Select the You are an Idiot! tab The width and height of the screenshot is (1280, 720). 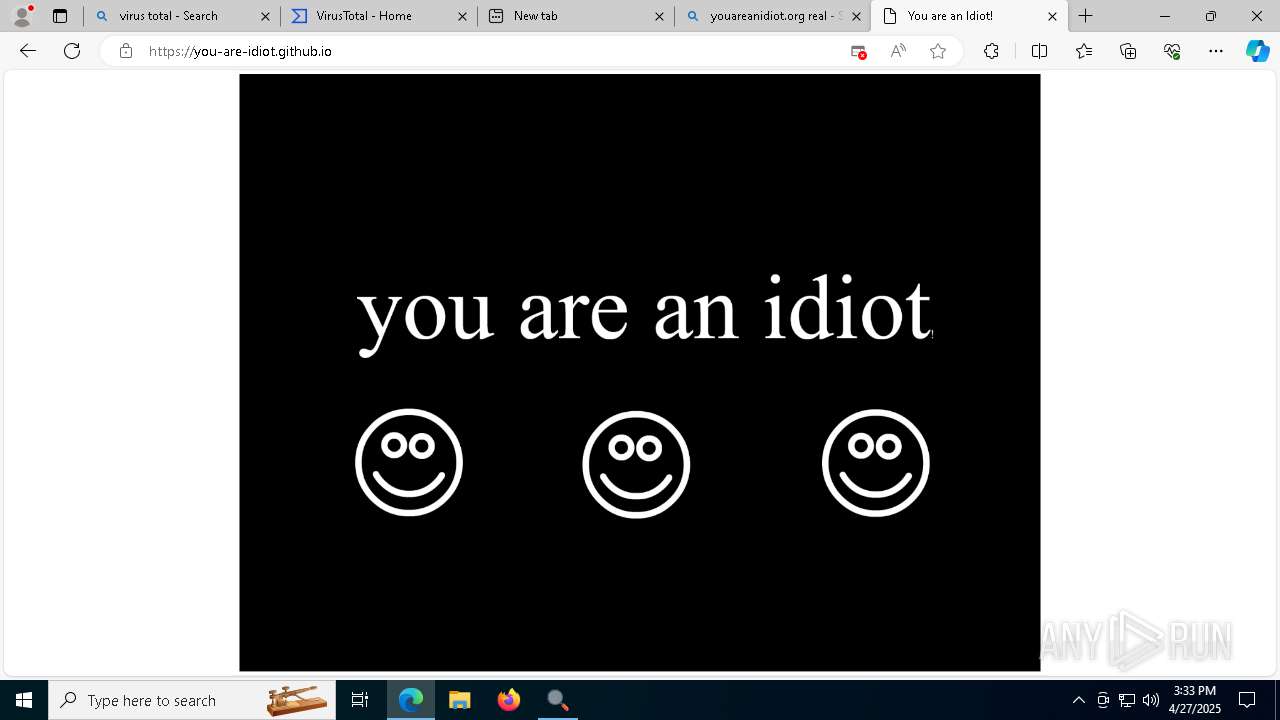click(970, 16)
